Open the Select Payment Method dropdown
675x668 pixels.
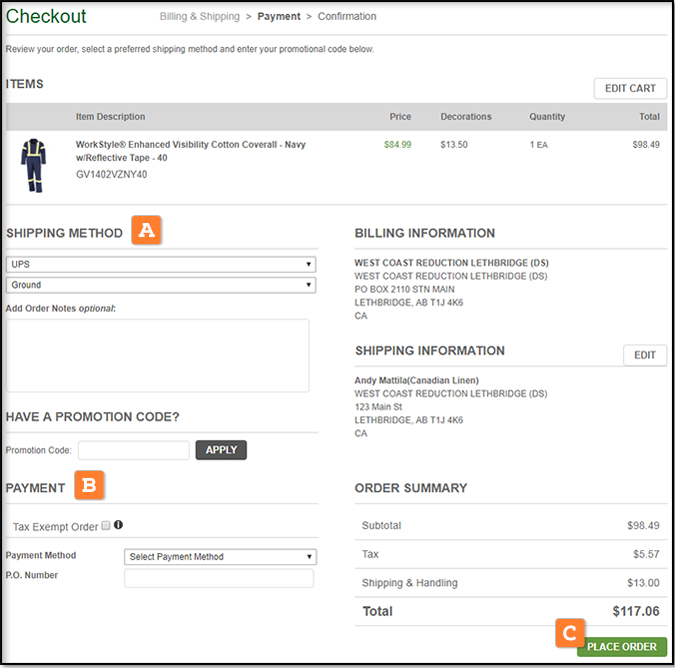(x=220, y=557)
